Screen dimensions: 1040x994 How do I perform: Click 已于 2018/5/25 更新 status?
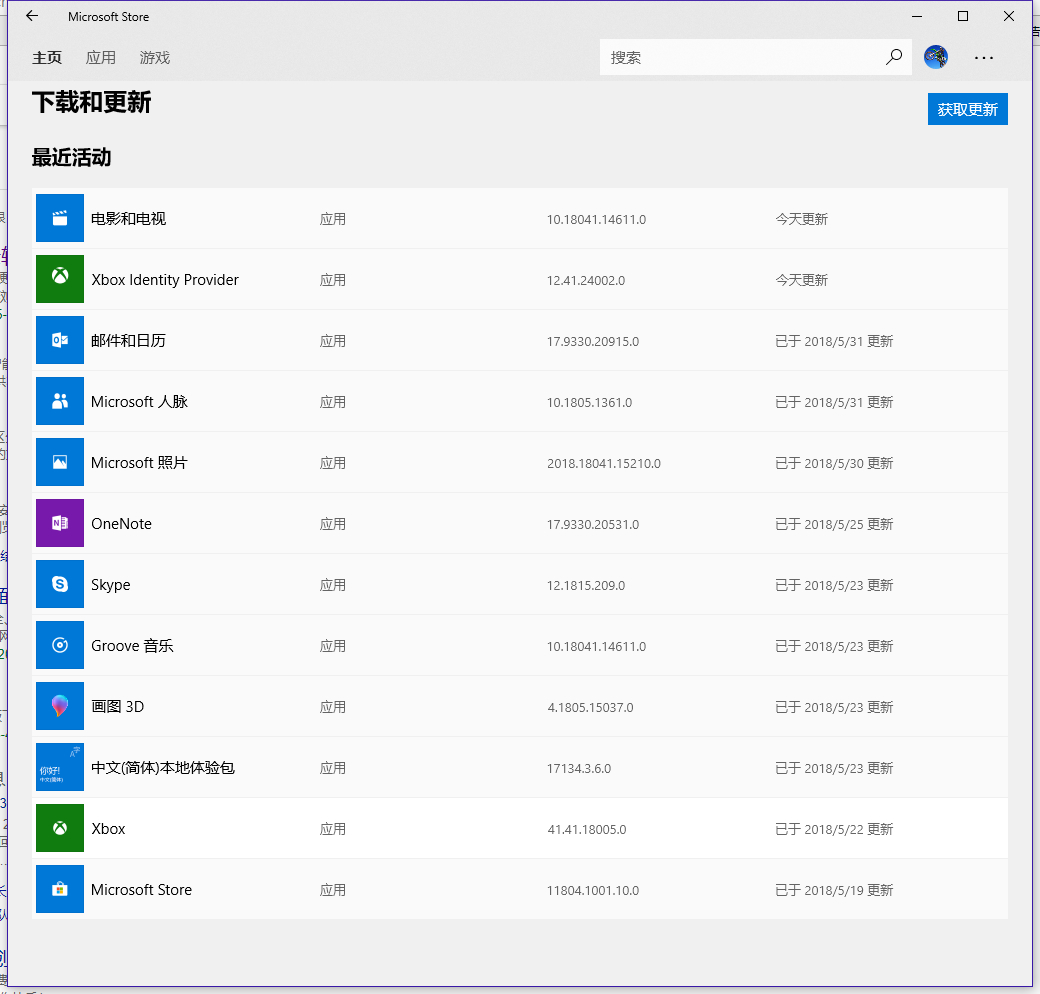point(834,525)
